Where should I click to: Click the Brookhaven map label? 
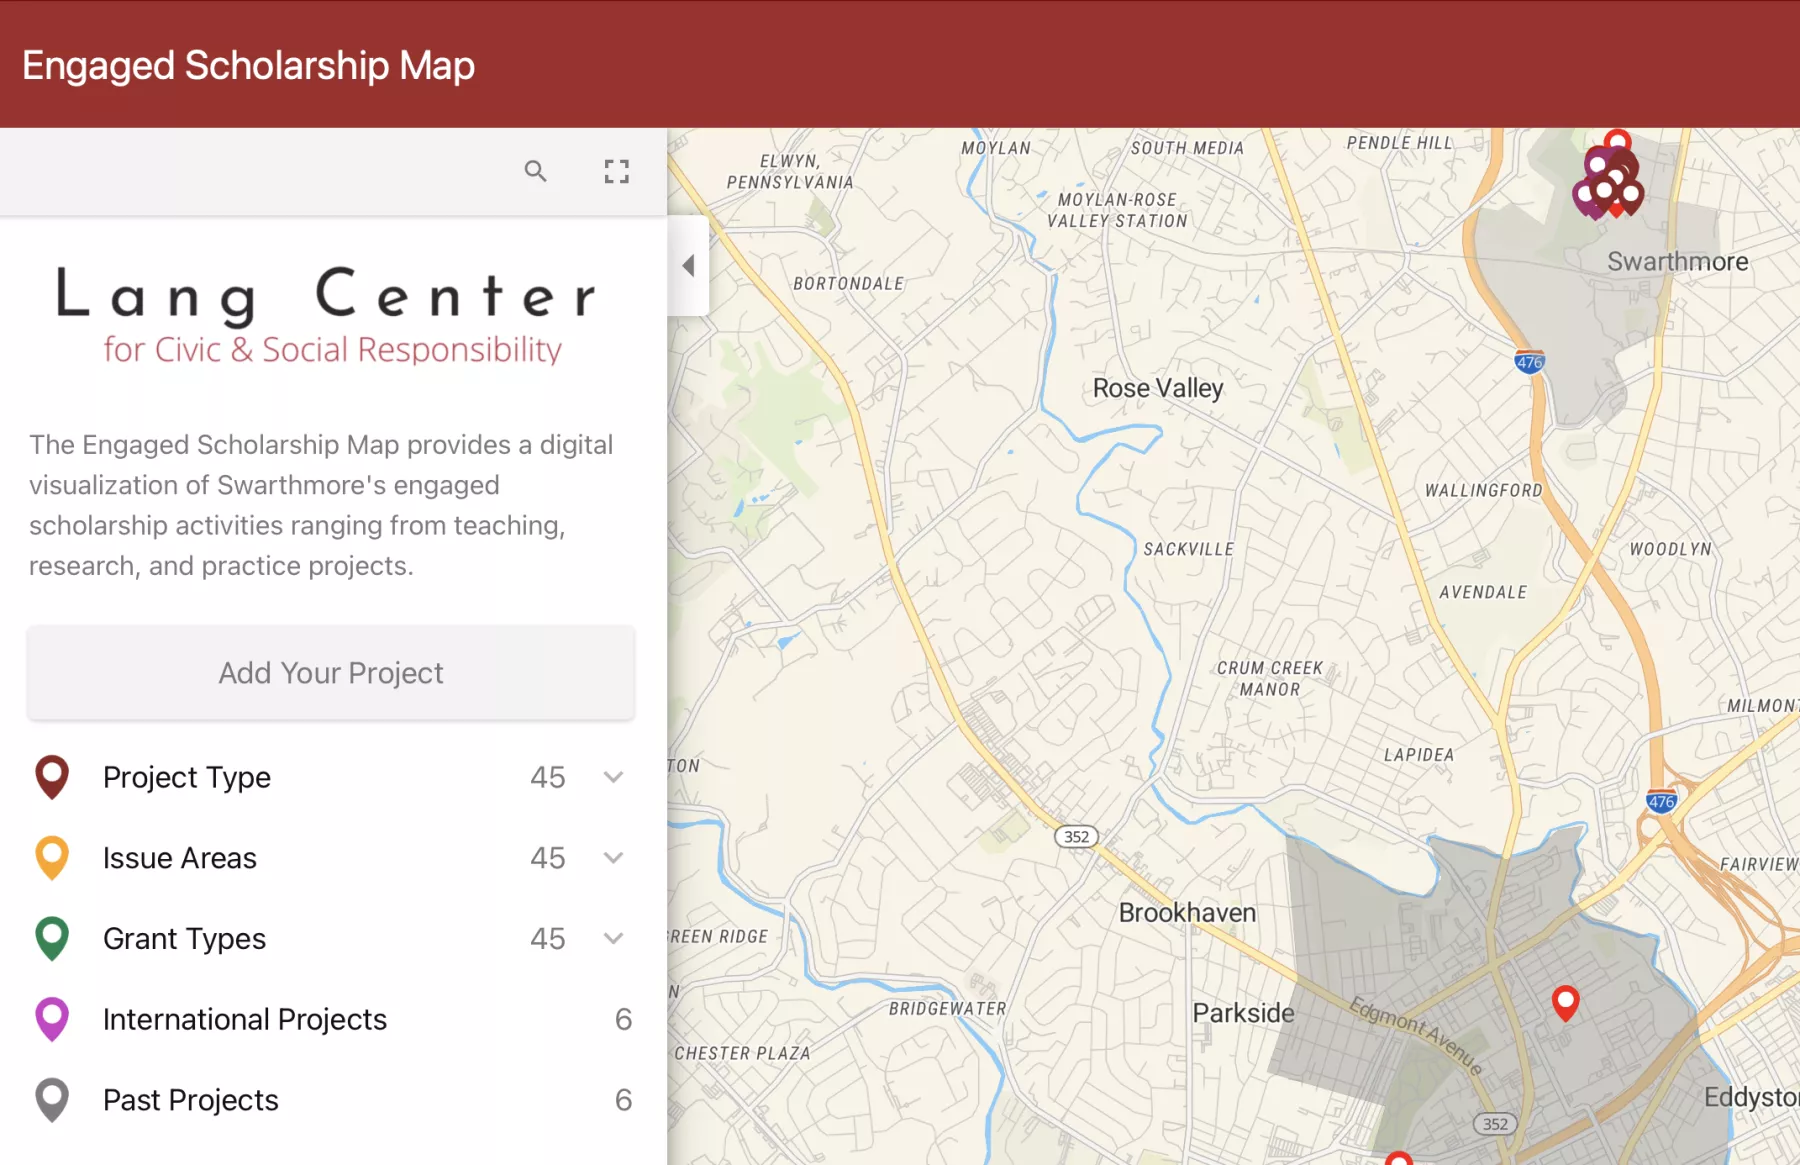pyautogui.click(x=1187, y=912)
